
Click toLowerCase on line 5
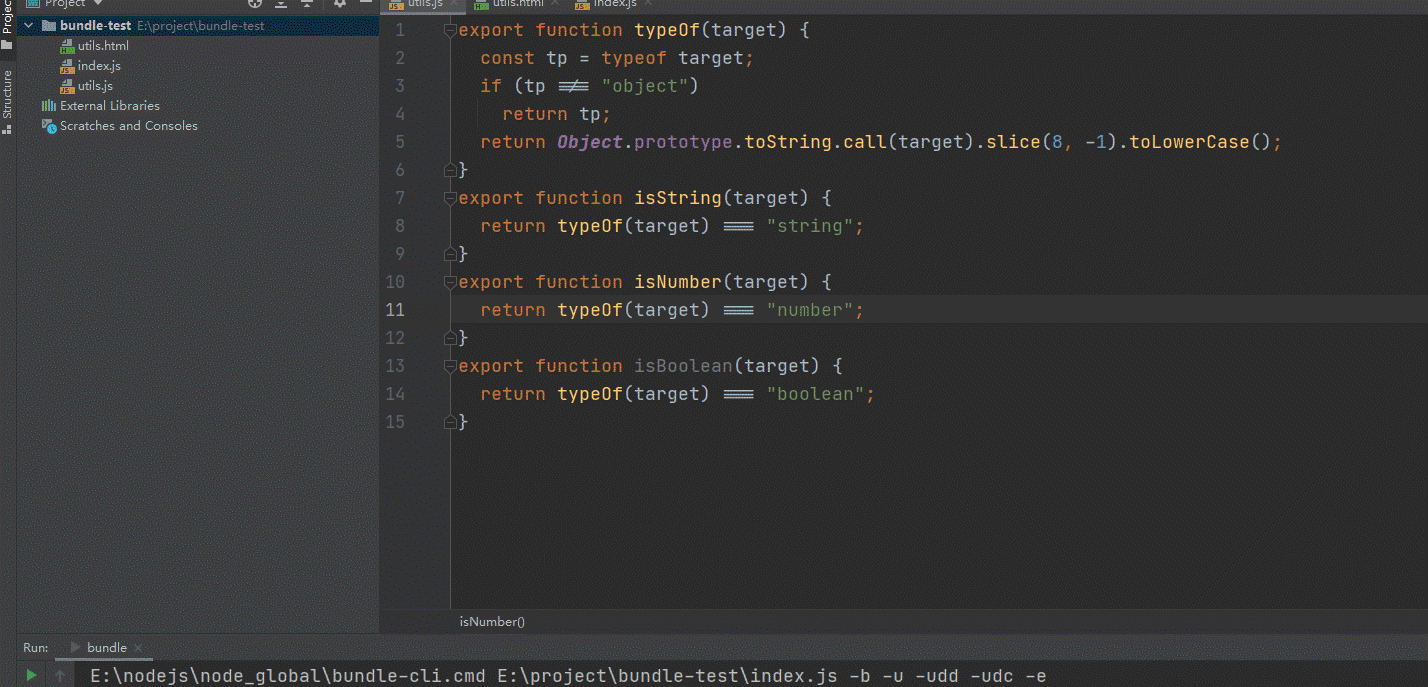(1190, 142)
